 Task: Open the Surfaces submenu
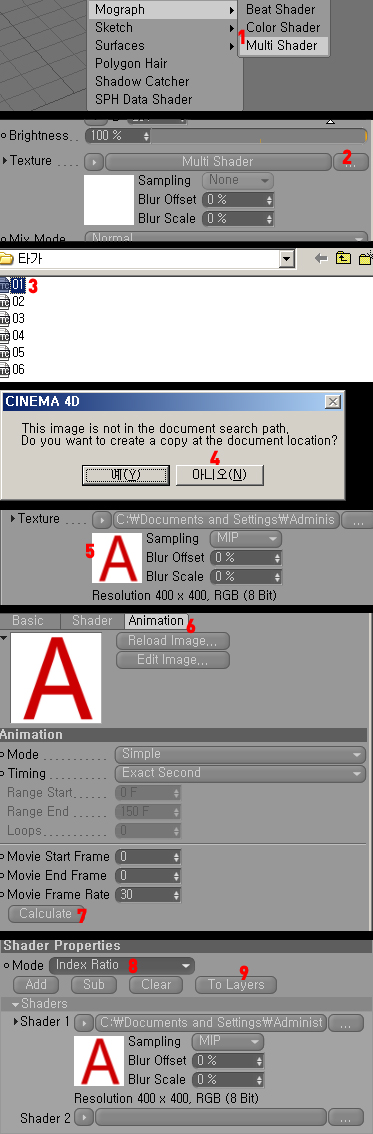coord(166,46)
